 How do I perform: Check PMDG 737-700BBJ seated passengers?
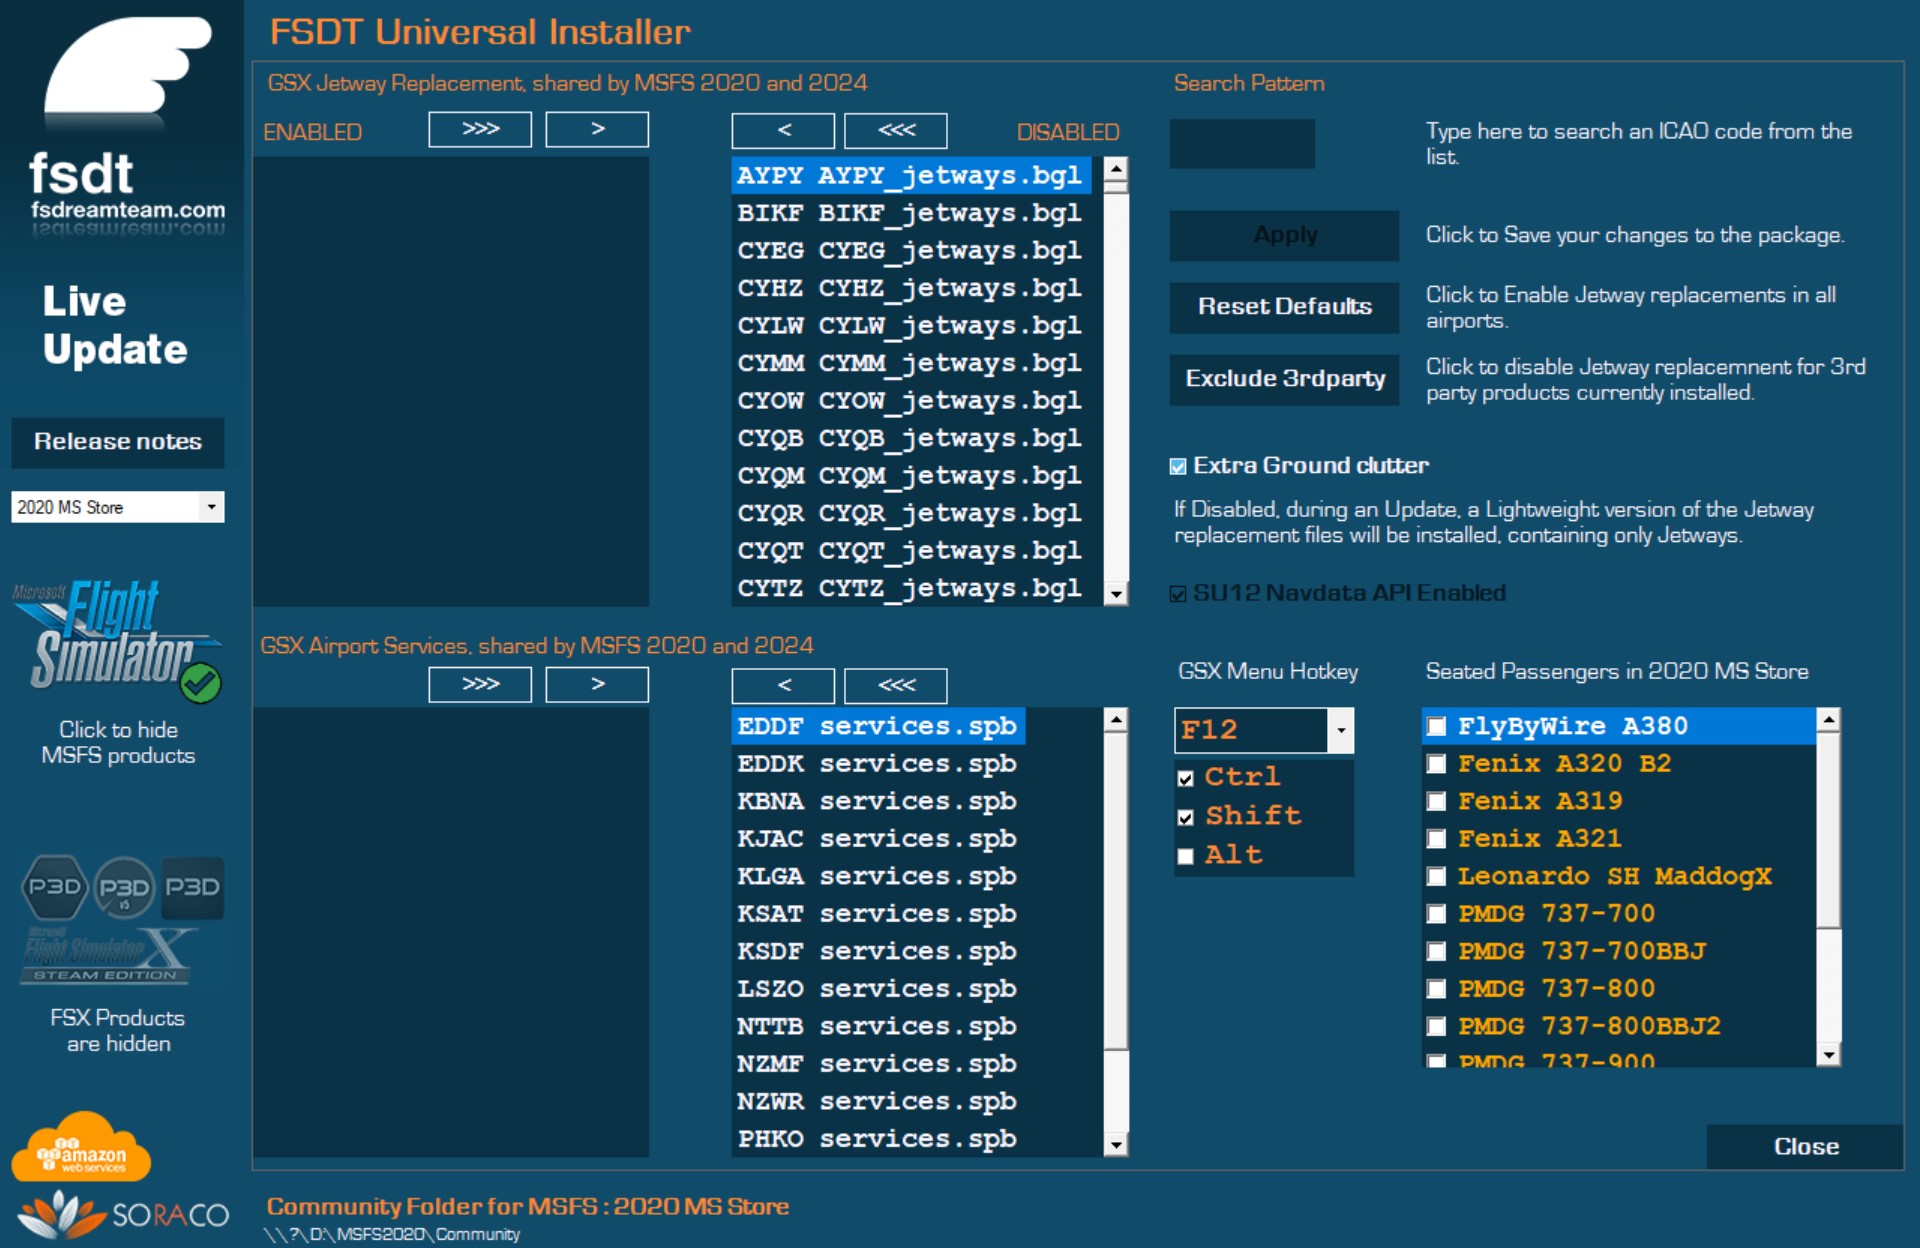(x=1437, y=951)
